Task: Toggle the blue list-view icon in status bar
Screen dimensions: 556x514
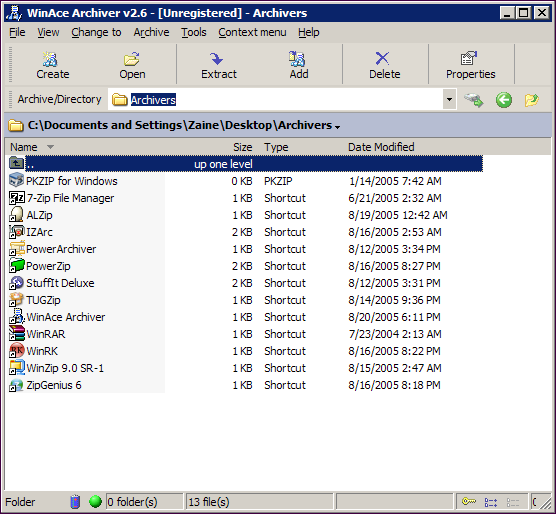Action: (x=491, y=502)
